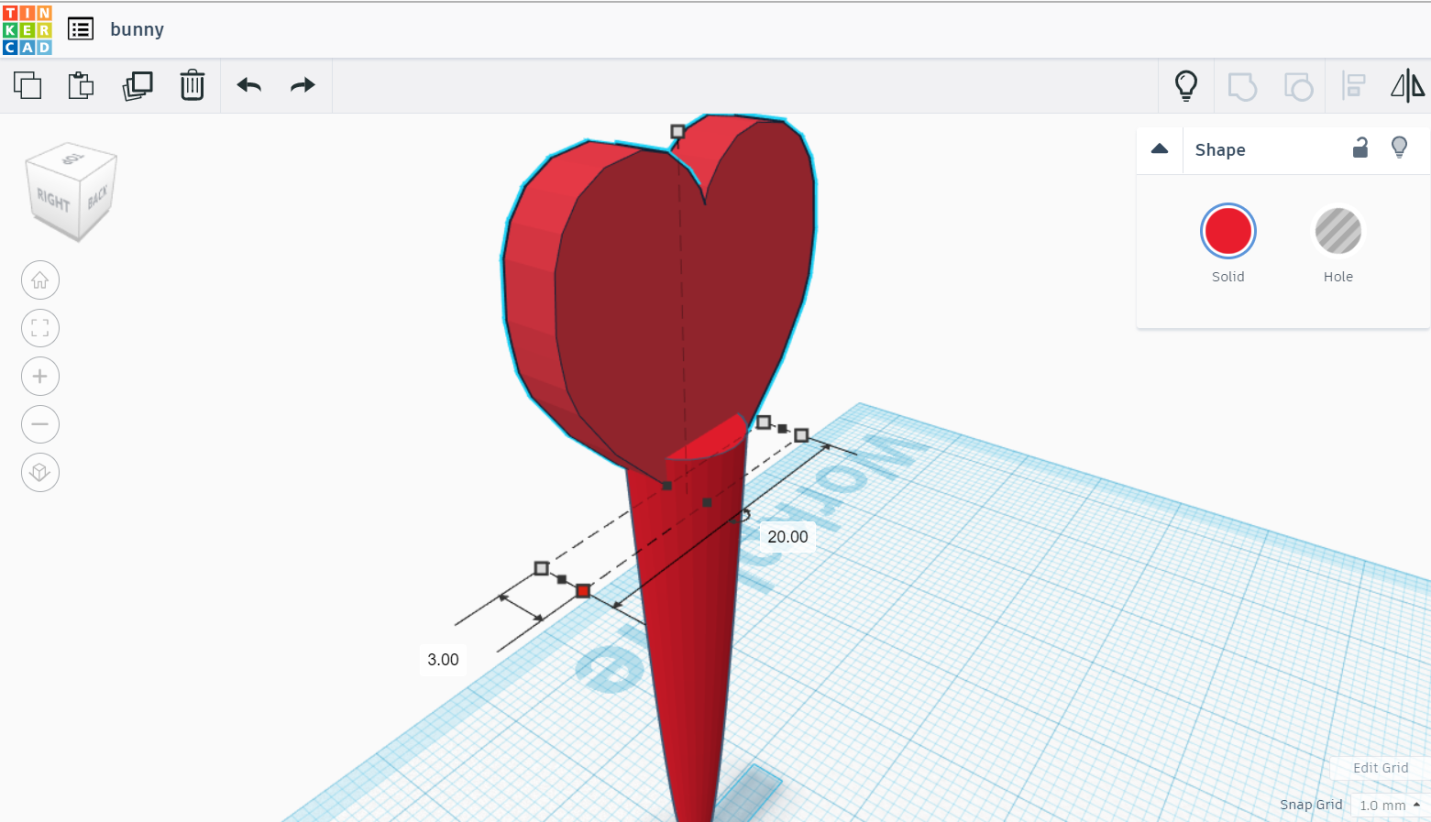Click the Duplicate and repeat icon
The height and width of the screenshot is (822, 1431).
point(137,86)
